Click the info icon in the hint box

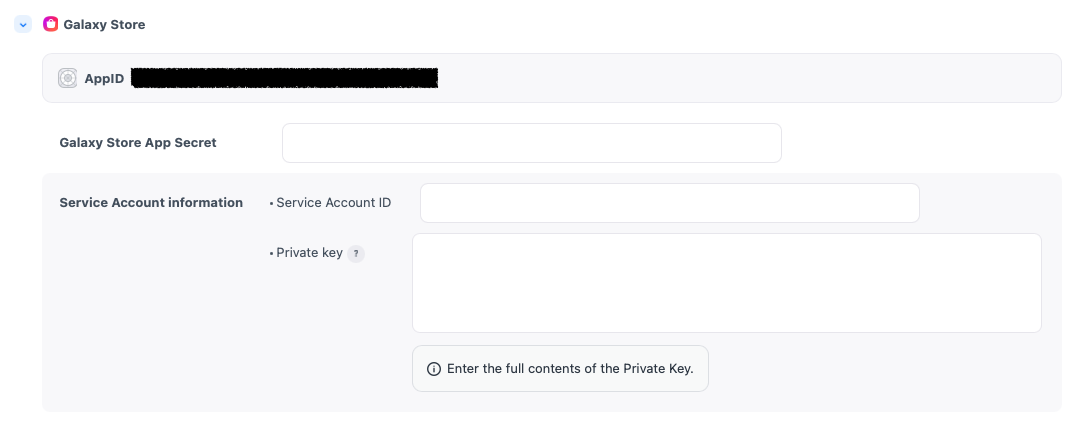click(x=434, y=369)
